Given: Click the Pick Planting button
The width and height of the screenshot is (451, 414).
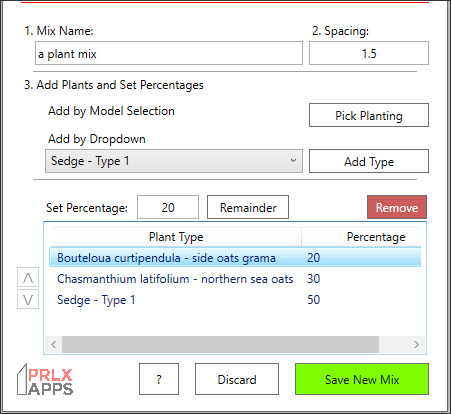Looking at the screenshot, I should (x=369, y=115).
